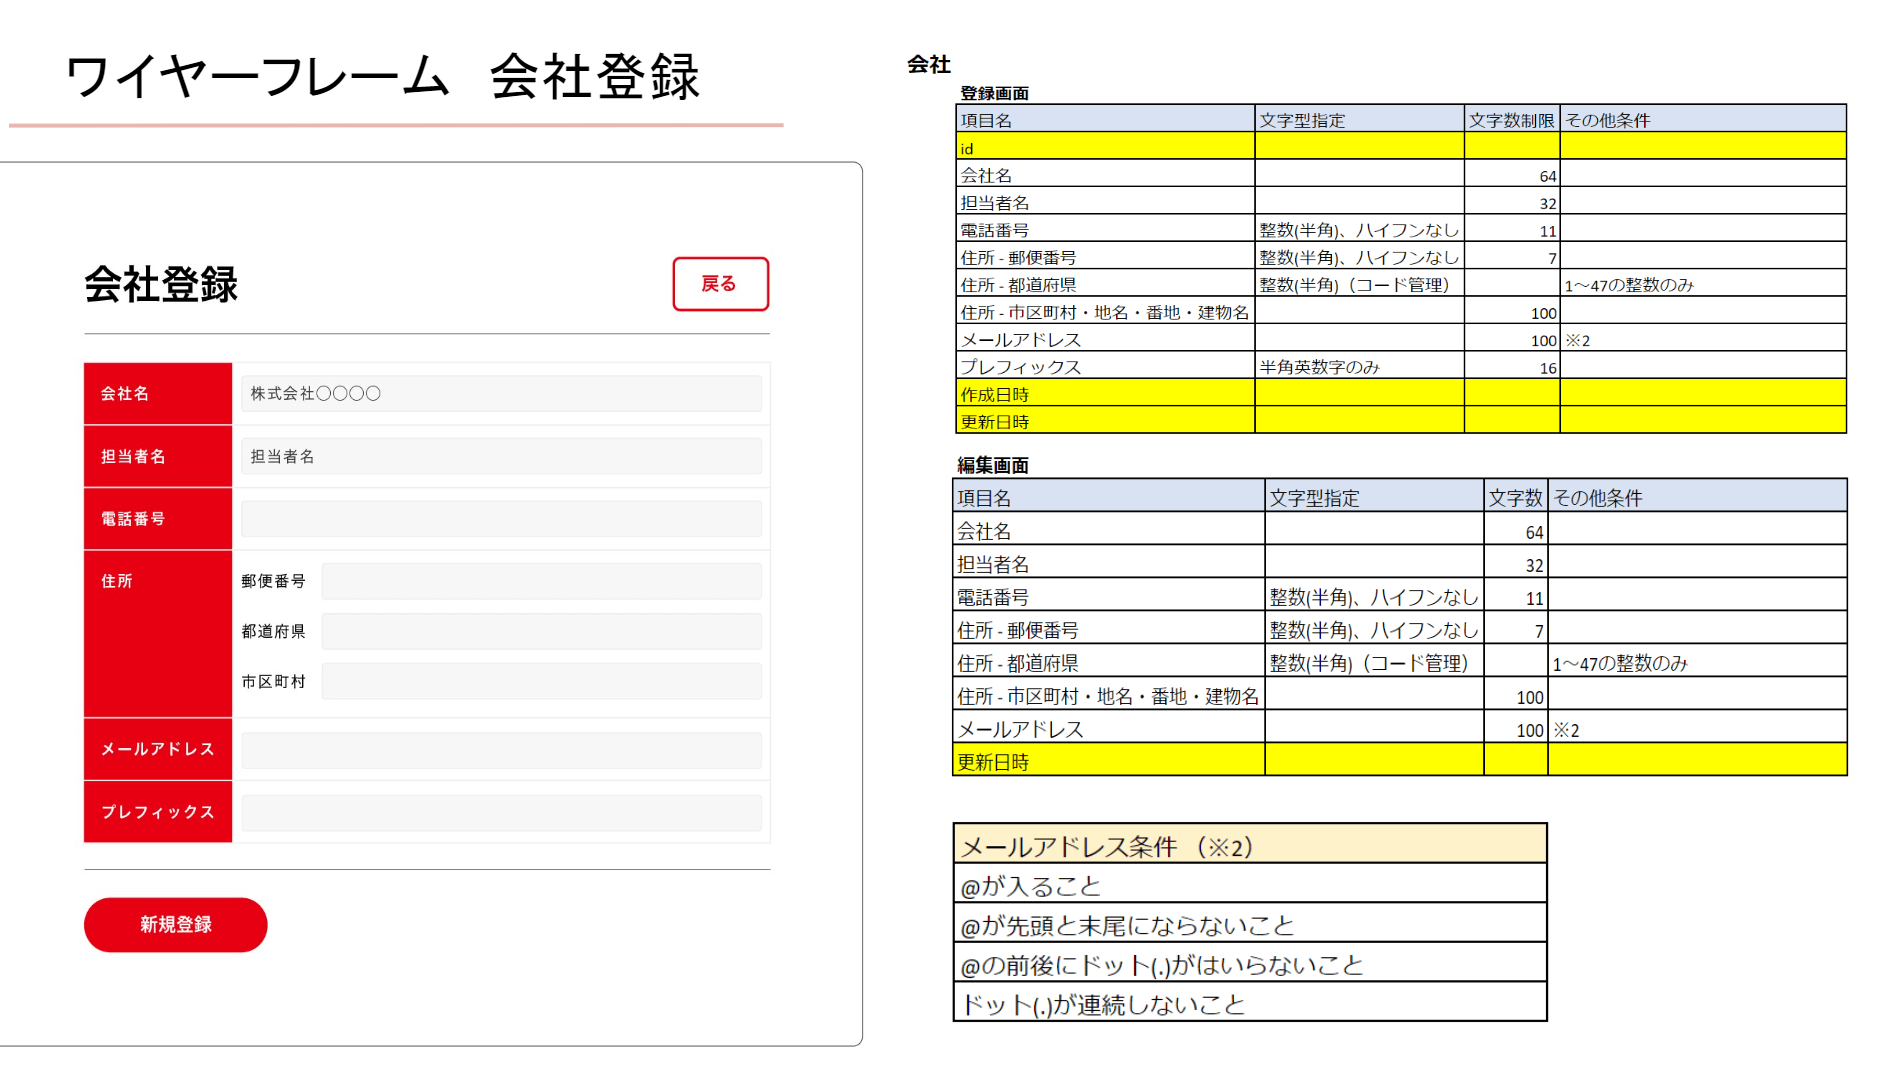Focus the 都道府県 input field
Screen dimensions: 1893x1071
pos(541,632)
